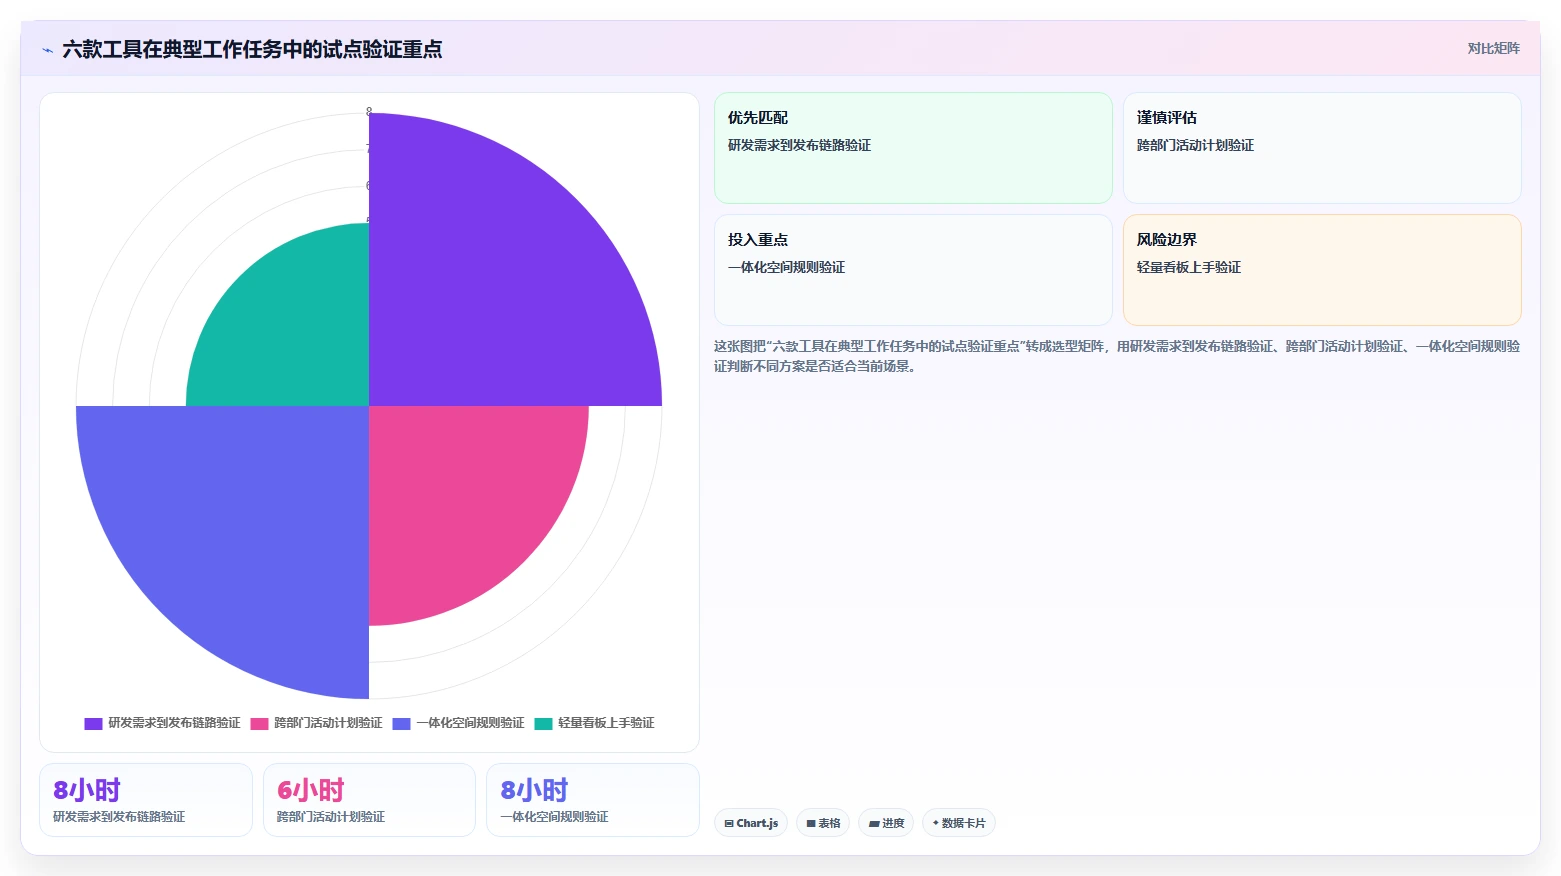Click 跨部门活动计划验证 text in 谨慎评估 card
The height and width of the screenshot is (876, 1561).
(x=1195, y=145)
